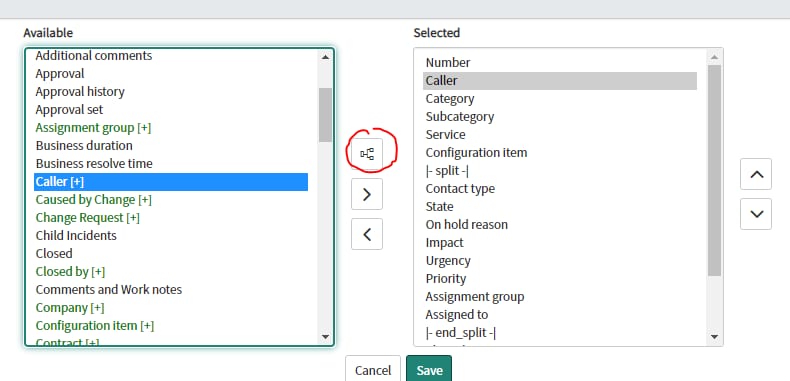
Task: Click Available list scrollbar down arrow
Action: [x=325, y=337]
